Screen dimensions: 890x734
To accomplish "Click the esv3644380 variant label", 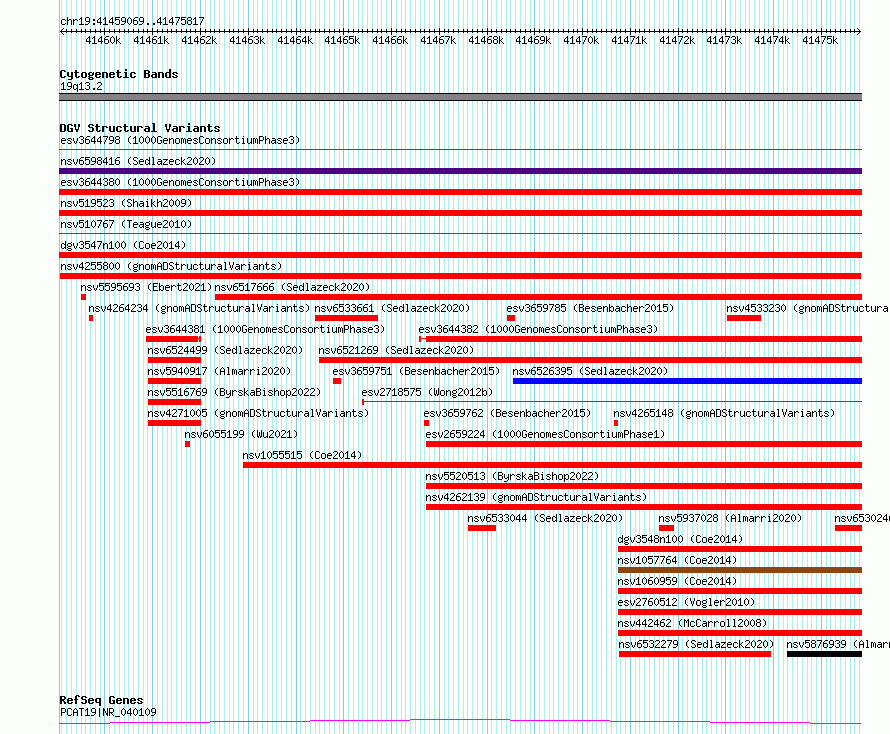I will (180, 182).
